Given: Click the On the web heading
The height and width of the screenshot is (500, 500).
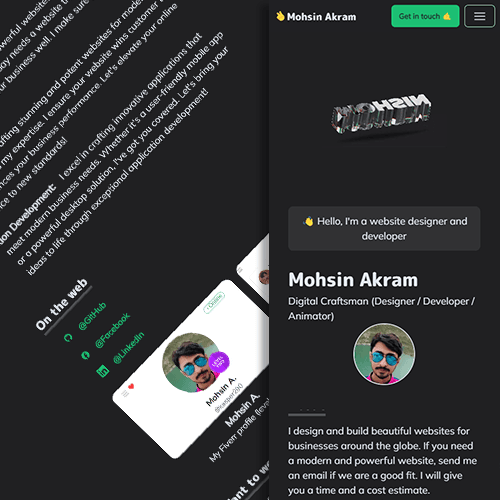Looking at the screenshot, I should point(62,304).
